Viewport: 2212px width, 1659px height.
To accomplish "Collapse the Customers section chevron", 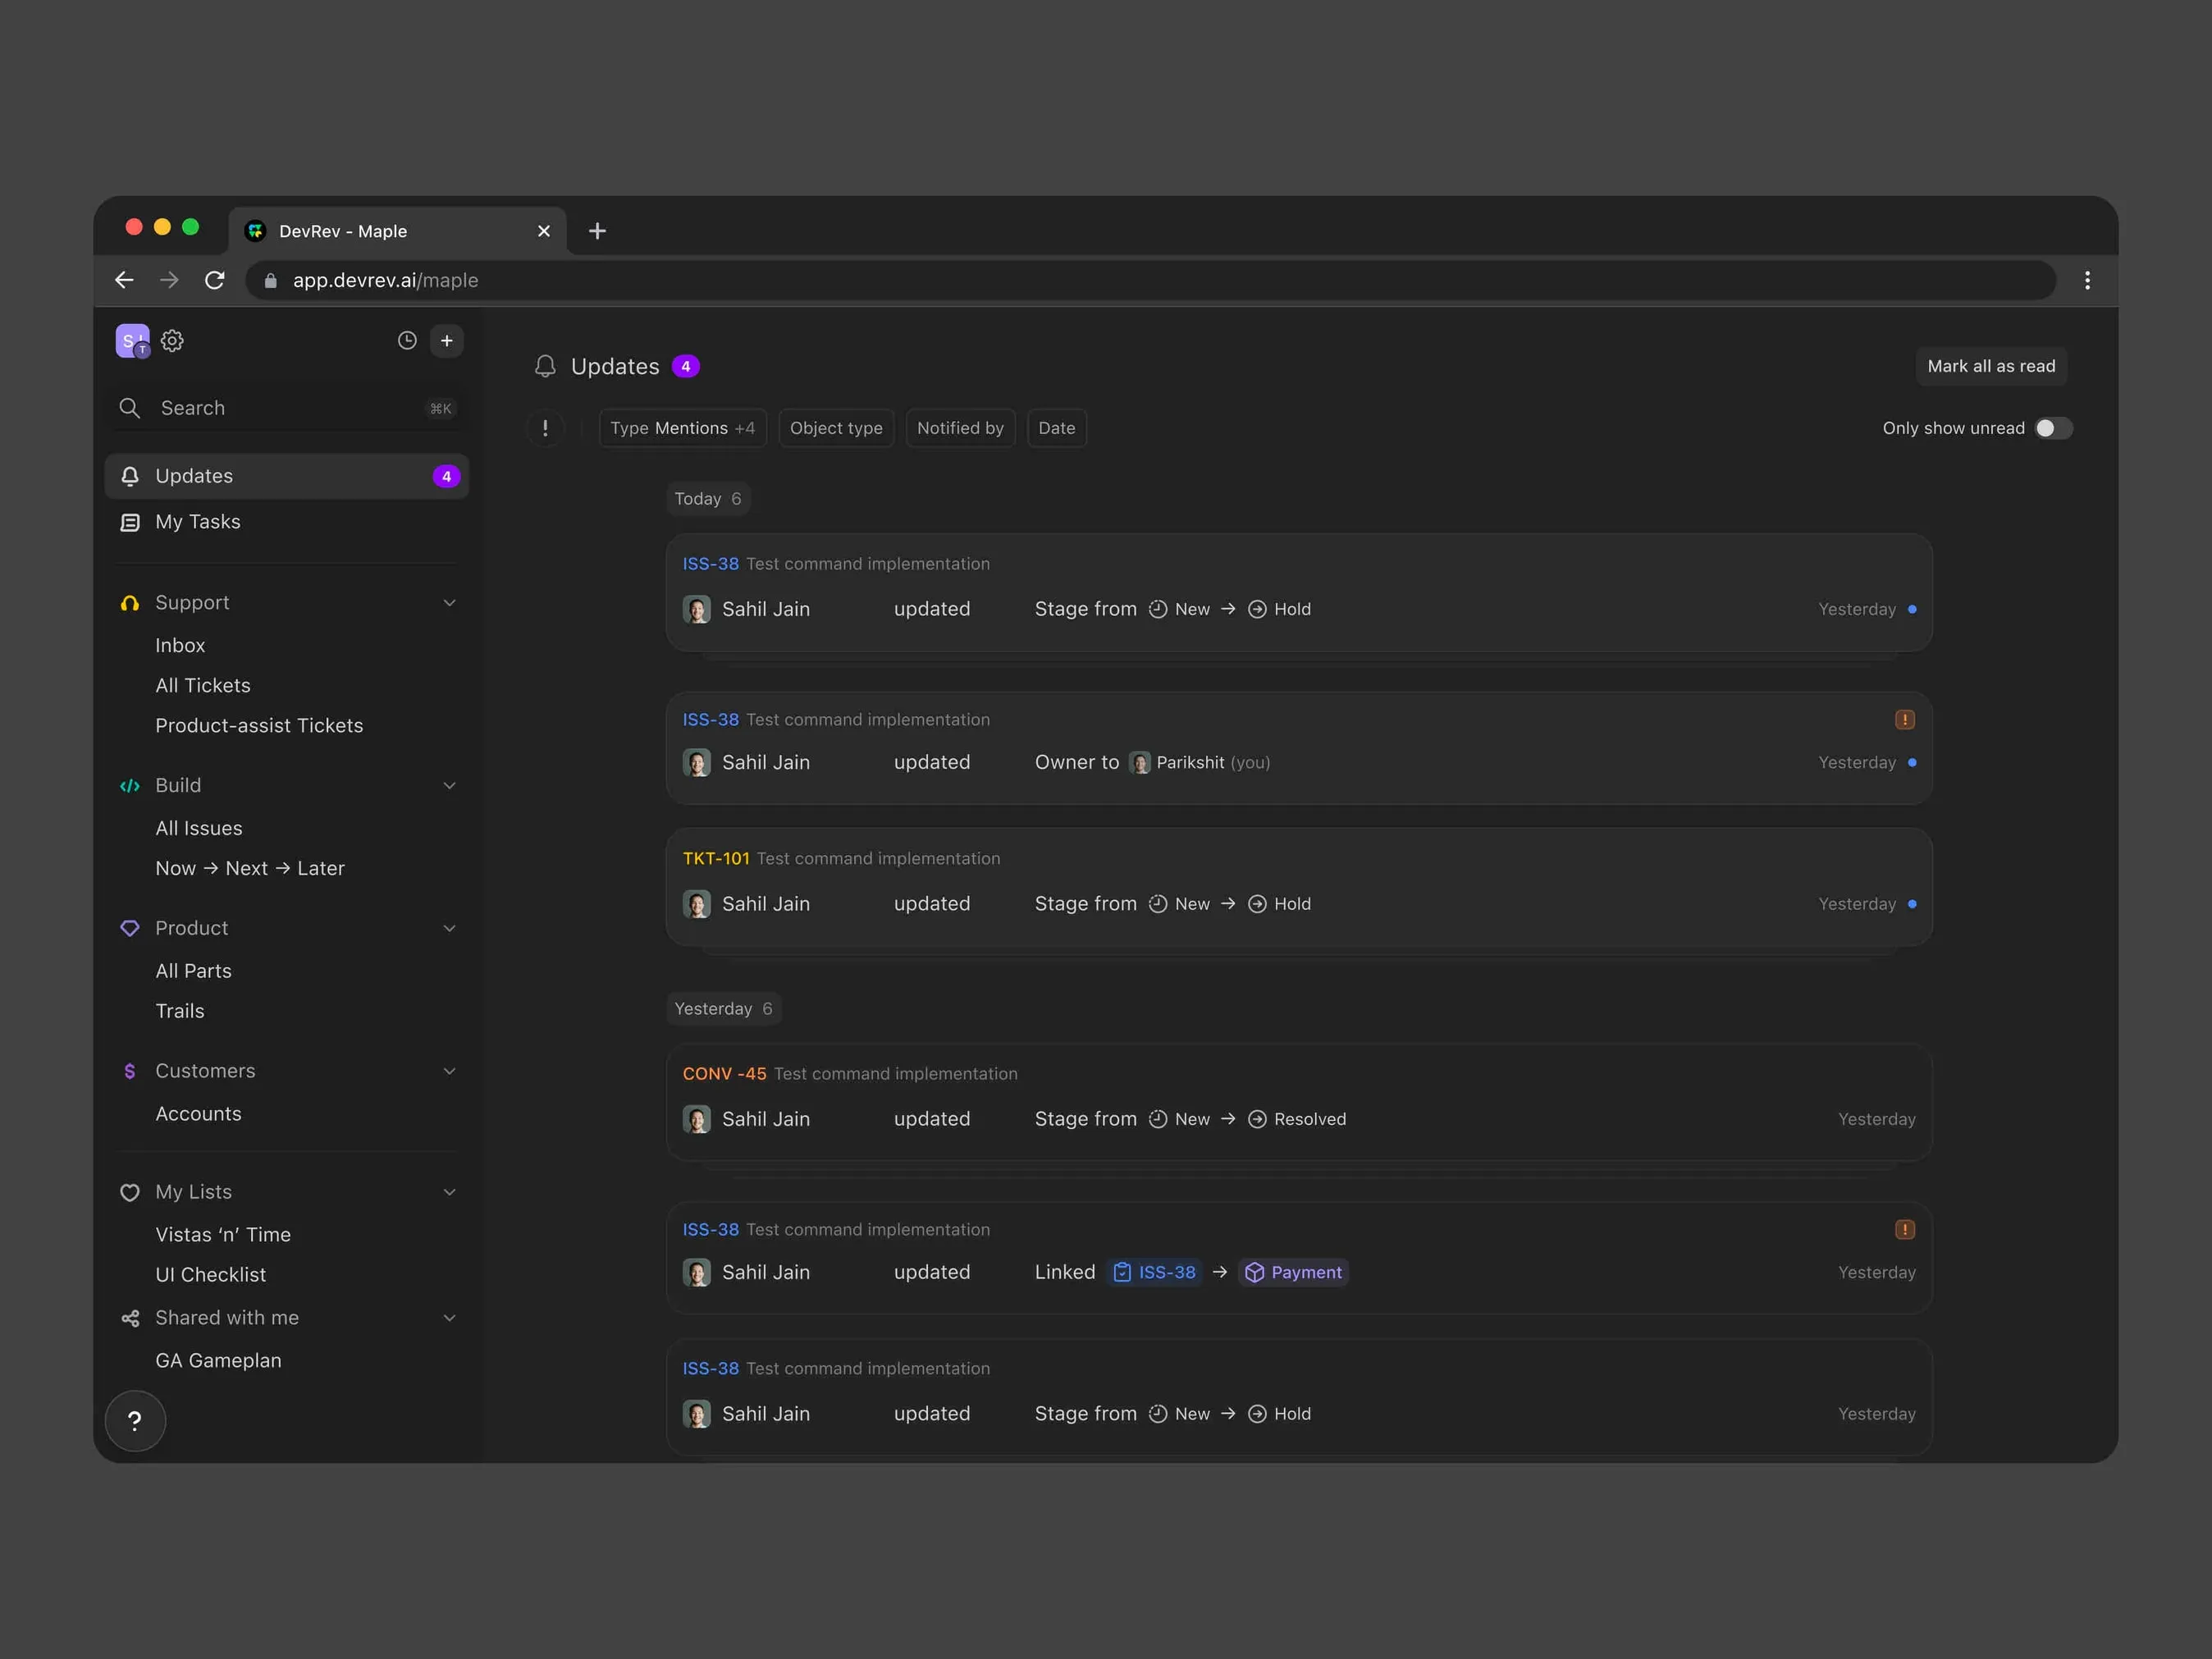I will (x=450, y=1072).
